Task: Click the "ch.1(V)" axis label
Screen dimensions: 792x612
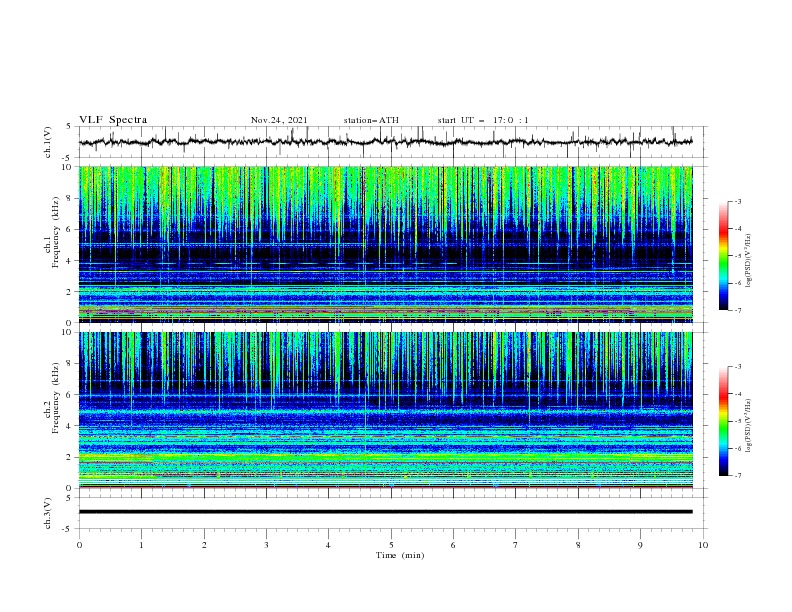Action: pos(48,142)
